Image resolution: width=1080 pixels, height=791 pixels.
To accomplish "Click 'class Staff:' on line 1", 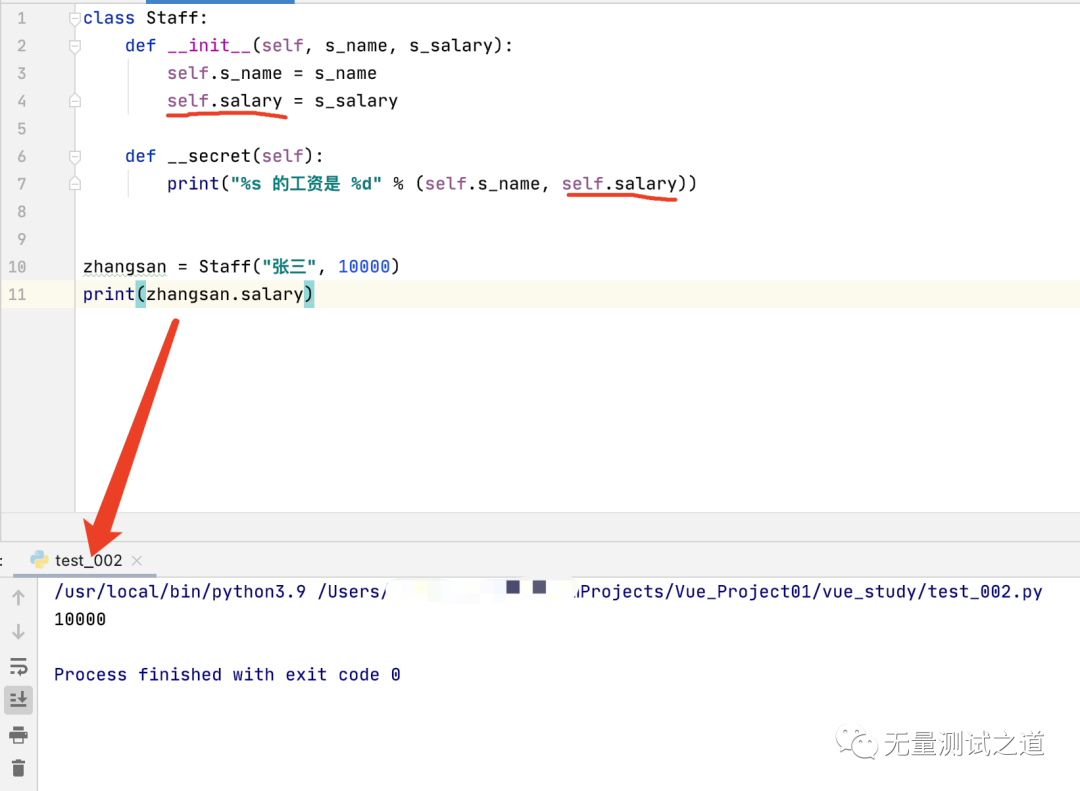I will coord(145,18).
